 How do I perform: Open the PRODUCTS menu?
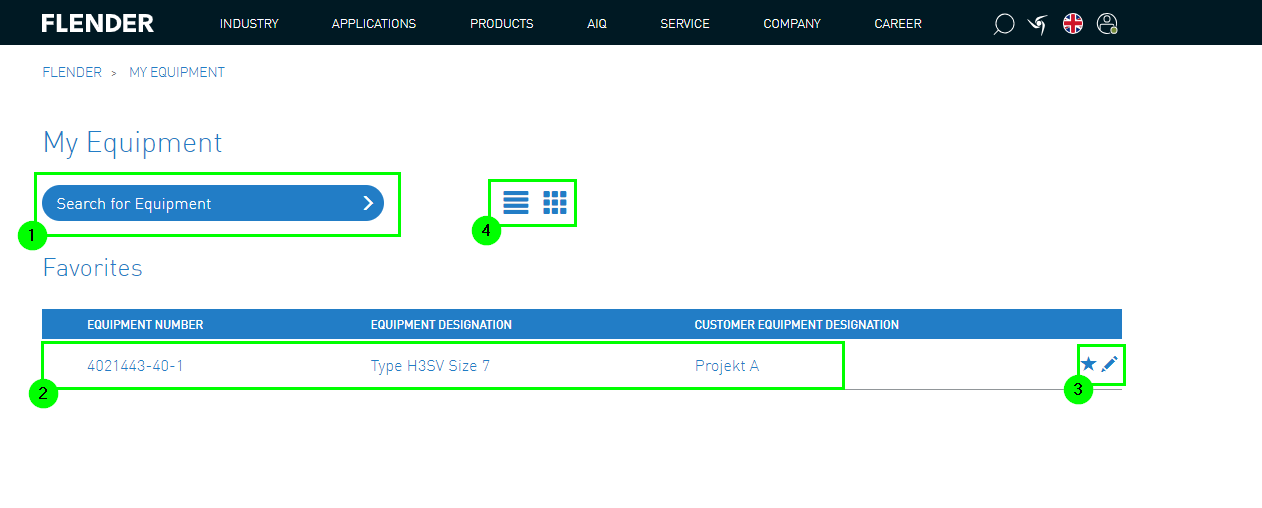tap(502, 24)
